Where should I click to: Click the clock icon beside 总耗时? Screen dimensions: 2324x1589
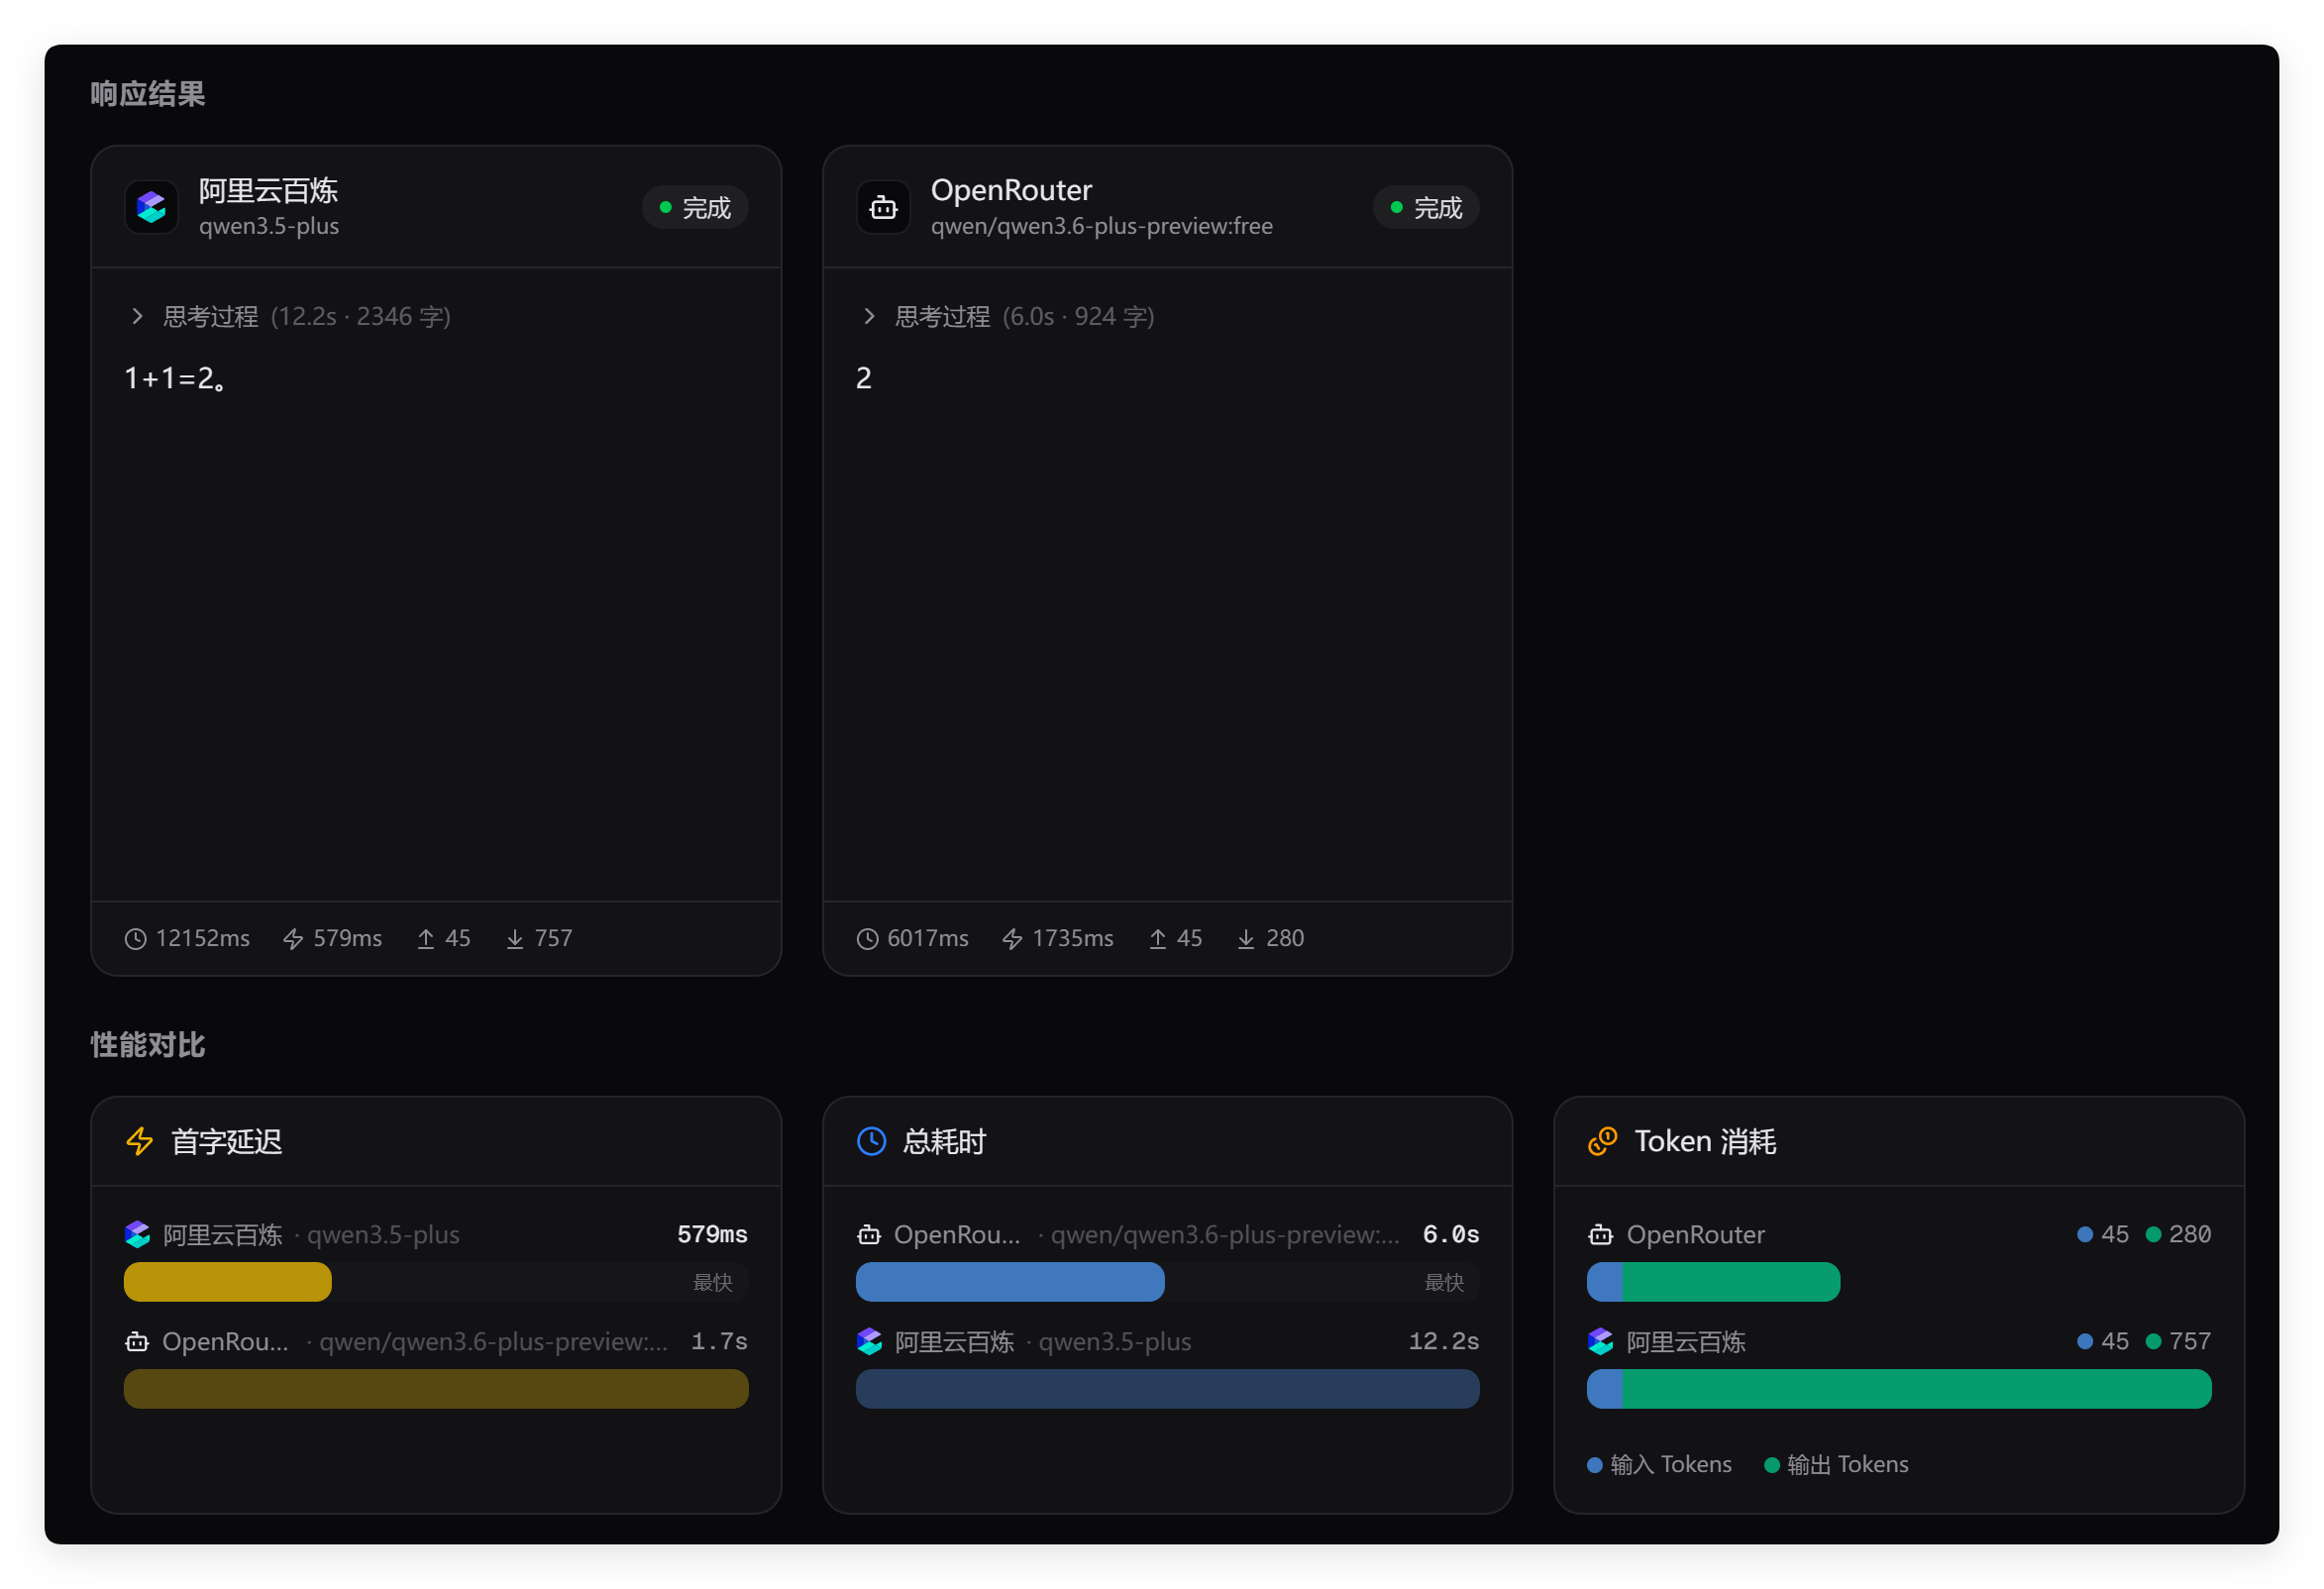point(871,1141)
